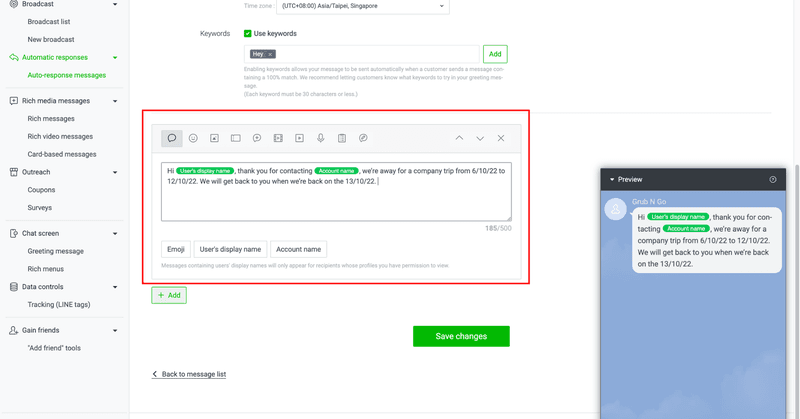Viewport: 800px width, 419px height.
Task: Collapse the Data controls section
Action: 115,287
